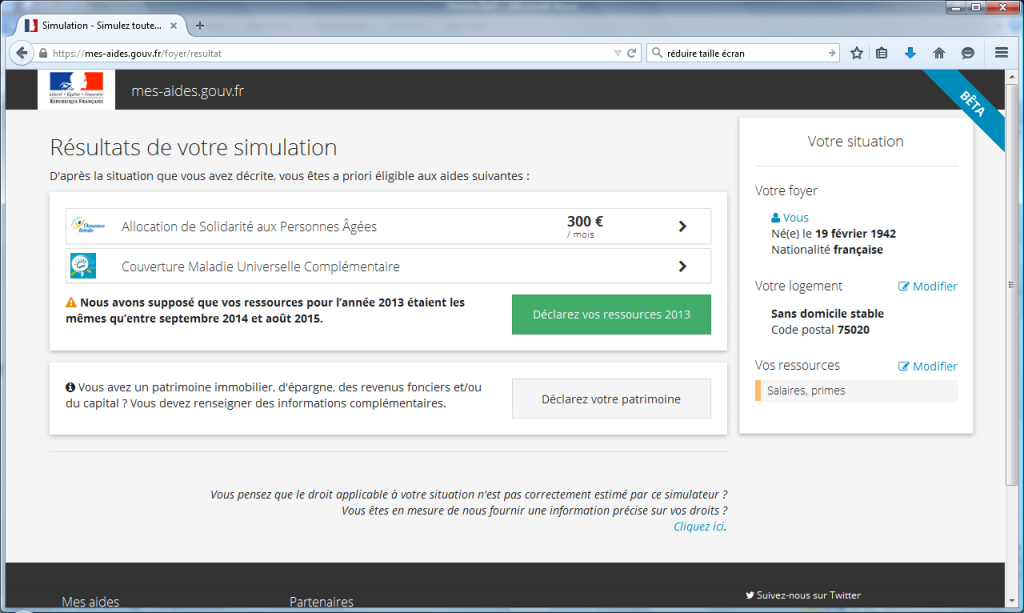
Task: Reload the page with the refresh icon
Action: (632, 53)
